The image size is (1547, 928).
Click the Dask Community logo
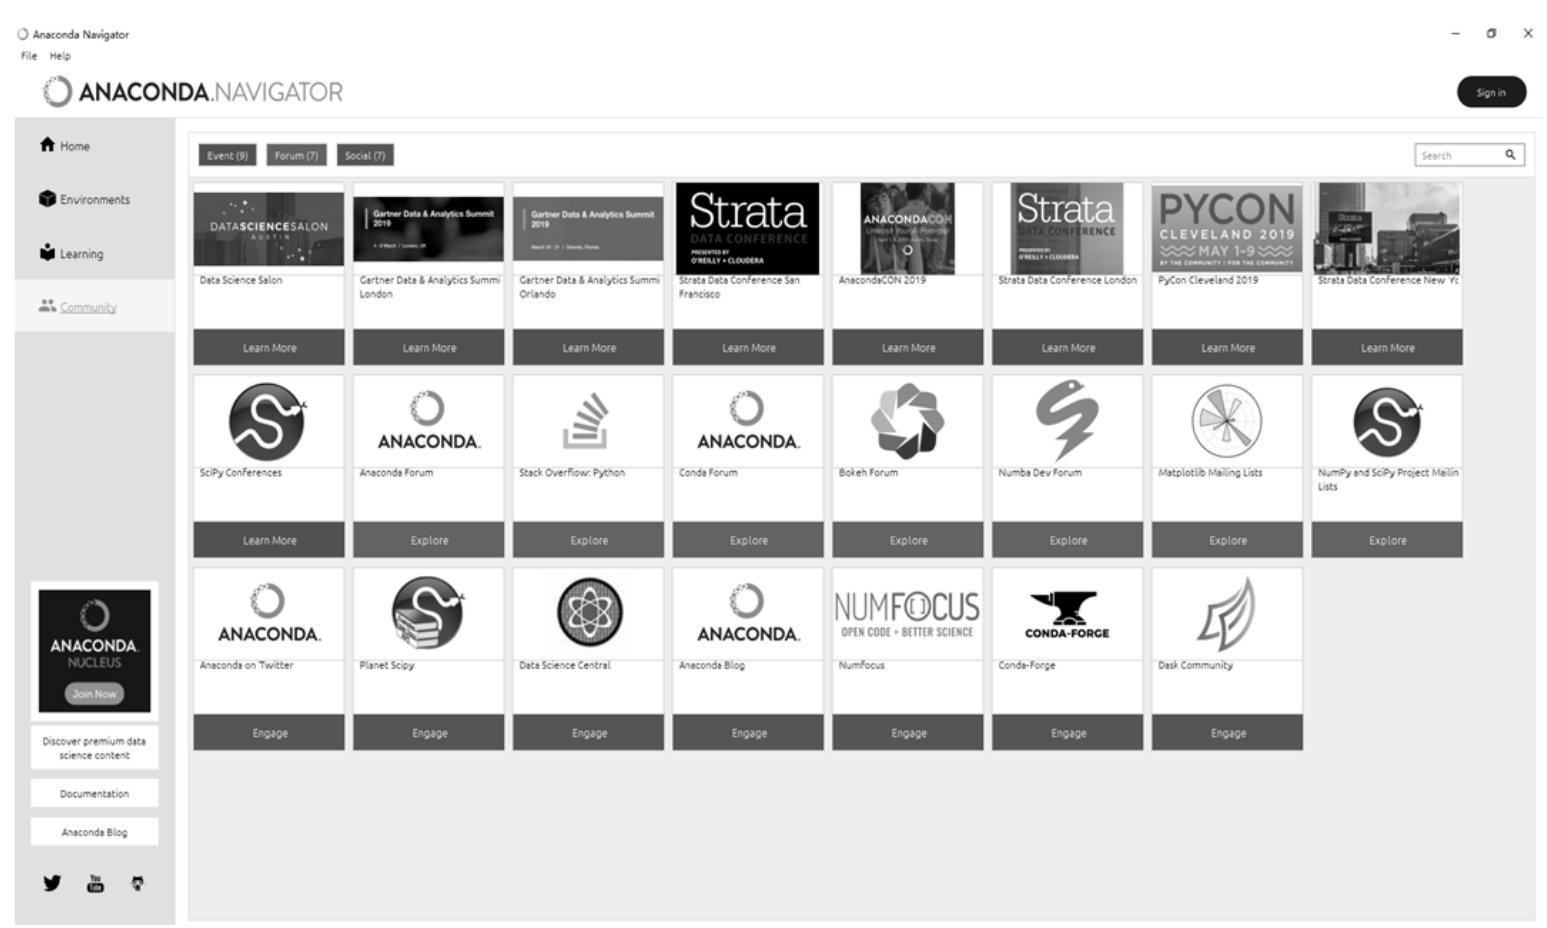(x=1227, y=614)
